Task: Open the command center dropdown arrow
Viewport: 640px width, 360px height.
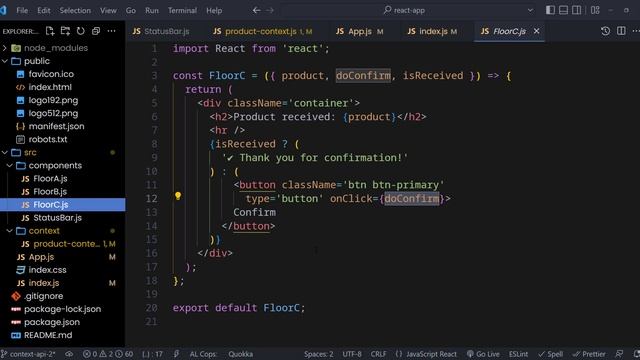Action: pyautogui.click(x=530, y=10)
